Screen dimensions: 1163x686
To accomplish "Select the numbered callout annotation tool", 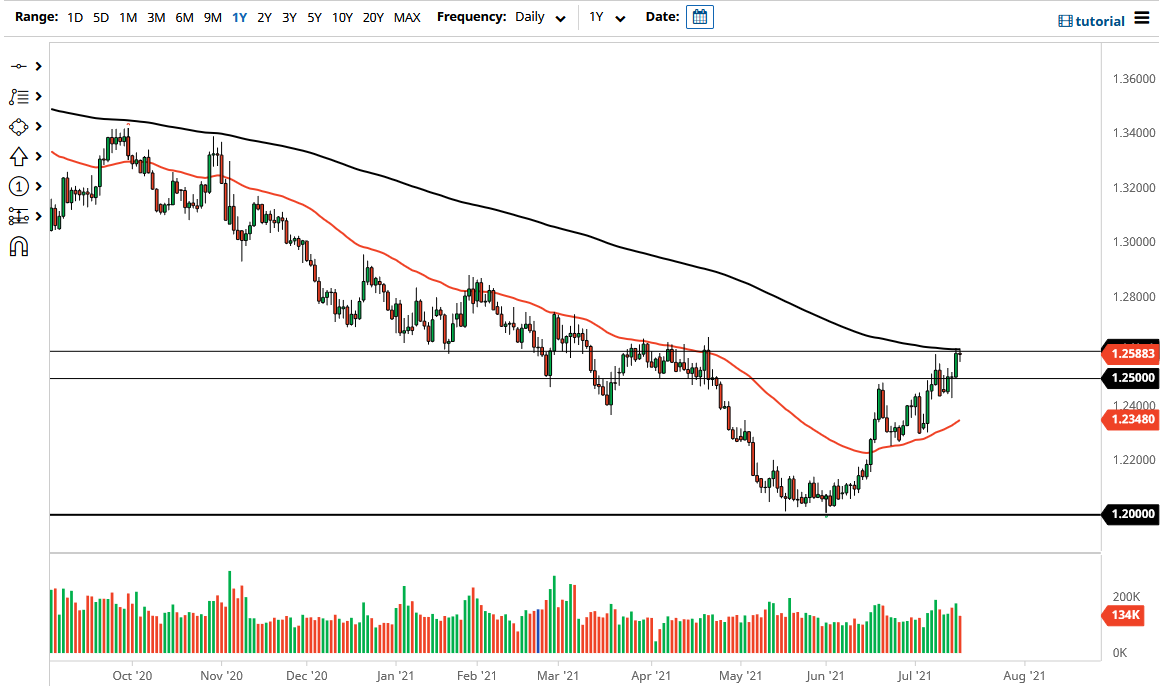I will tap(17, 186).
